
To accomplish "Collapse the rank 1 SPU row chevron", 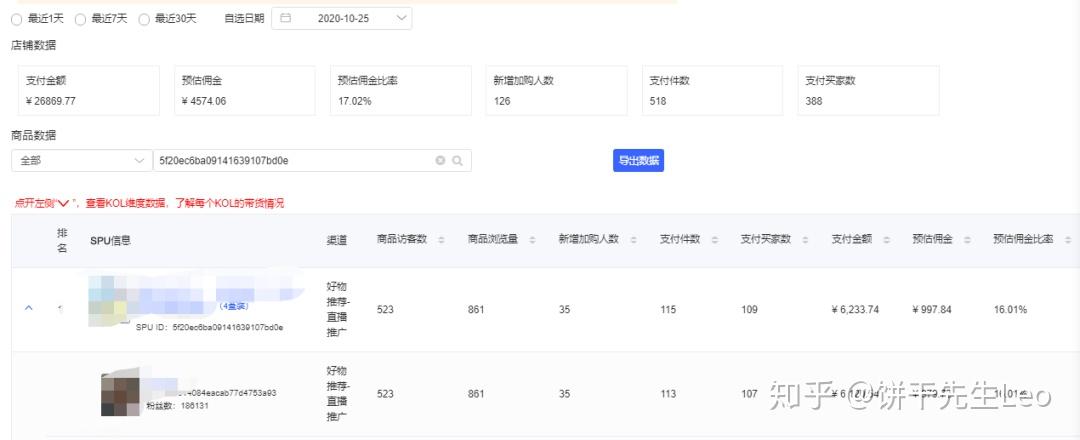I will (x=28, y=308).
